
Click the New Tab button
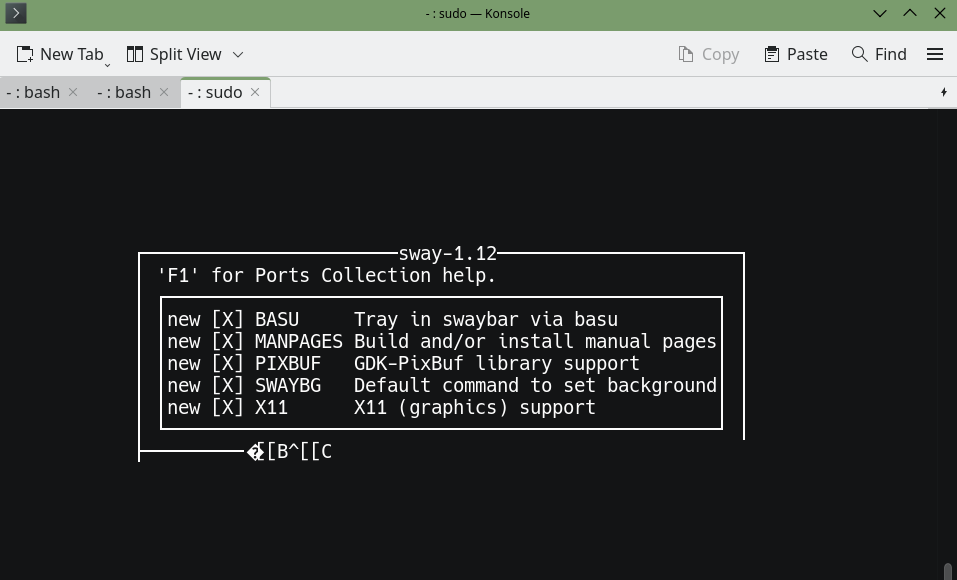click(x=59, y=54)
